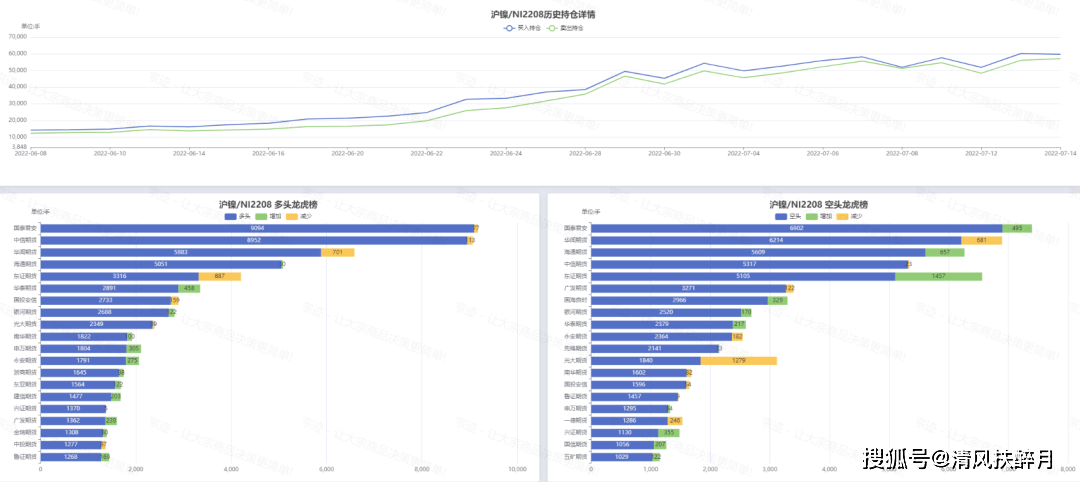Select the yellow 887 segment in long chart

click(x=219, y=276)
